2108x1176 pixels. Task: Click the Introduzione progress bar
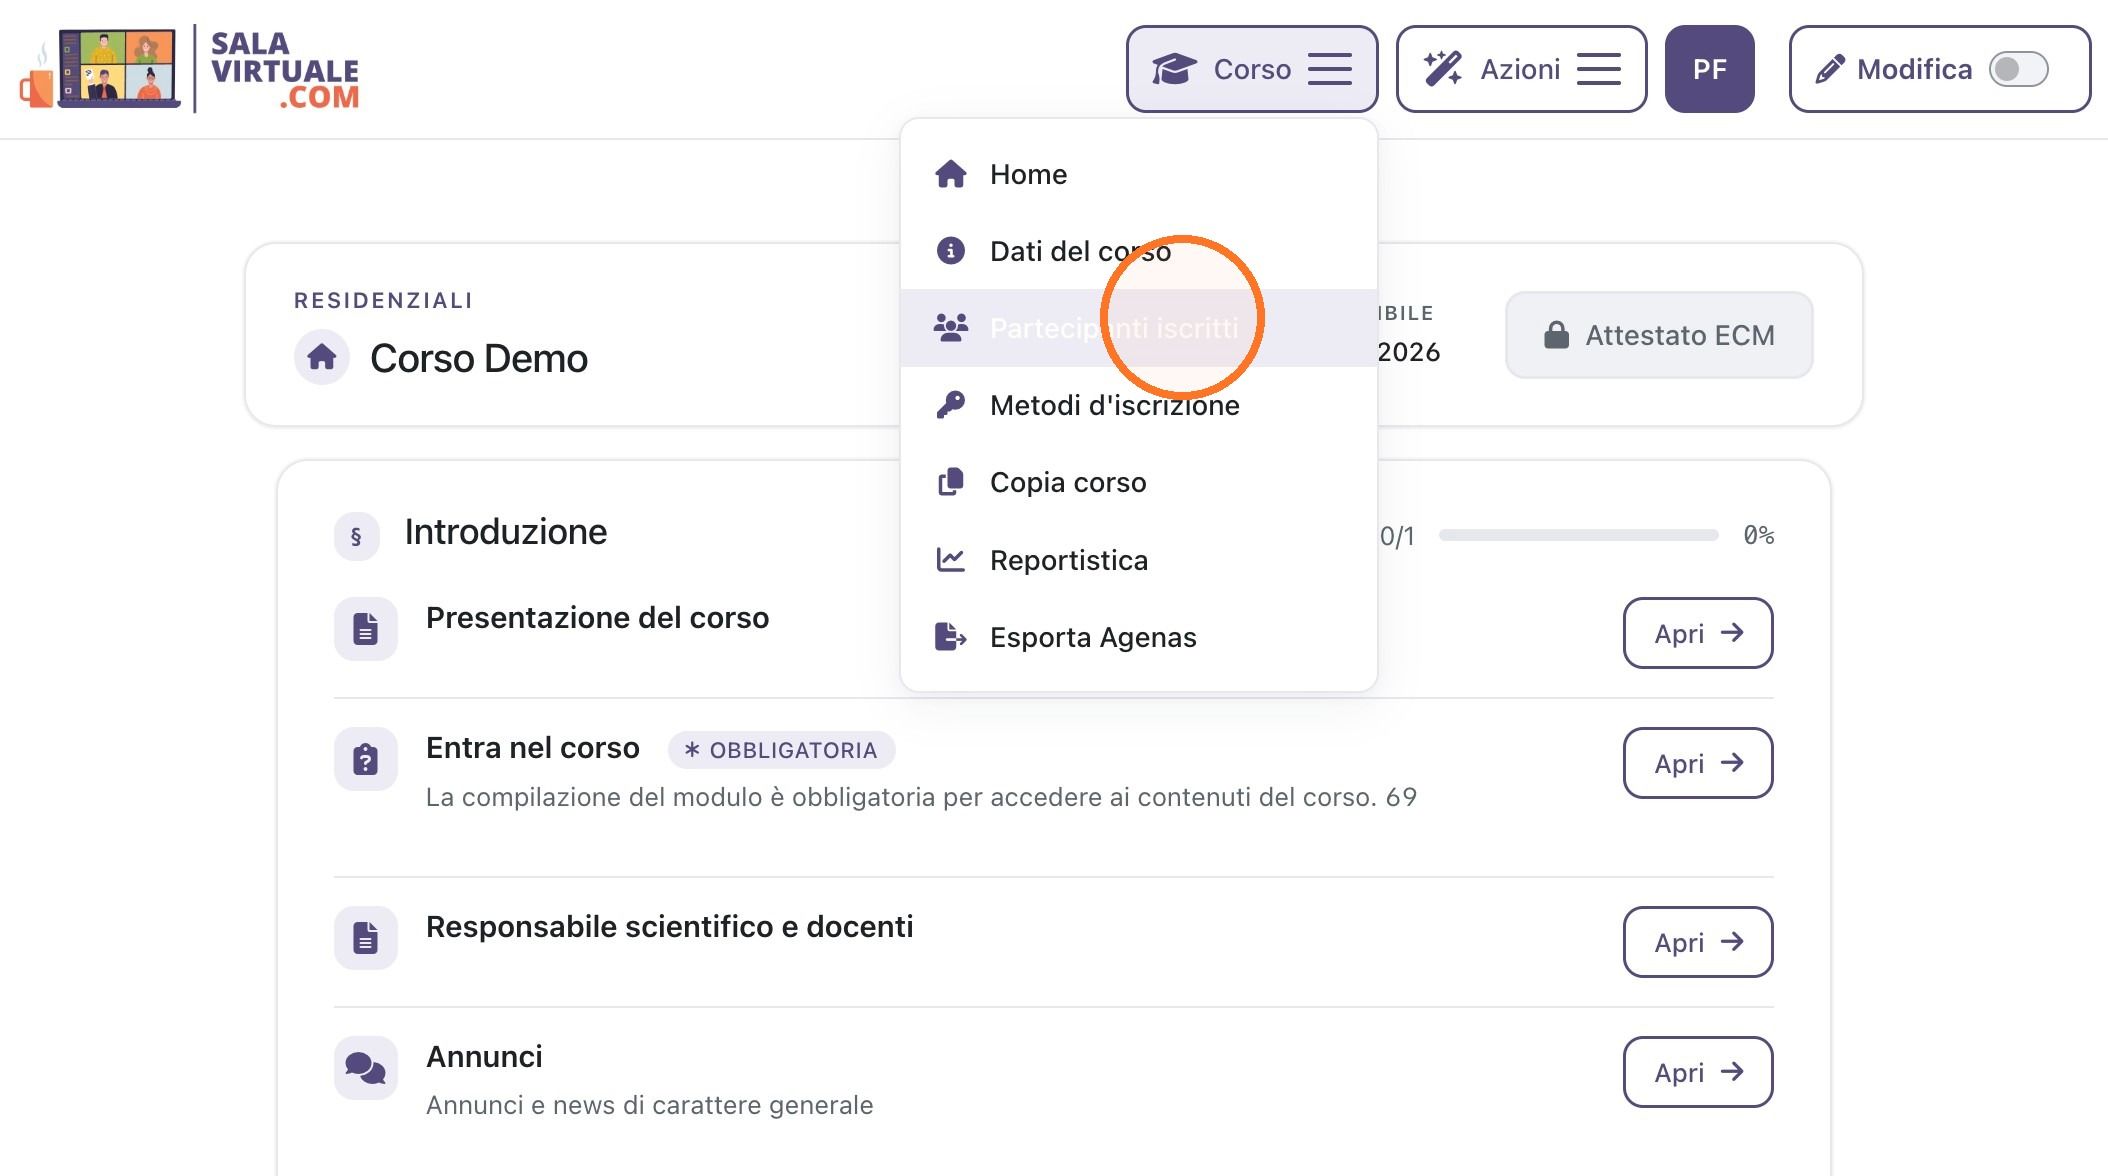point(1578,535)
